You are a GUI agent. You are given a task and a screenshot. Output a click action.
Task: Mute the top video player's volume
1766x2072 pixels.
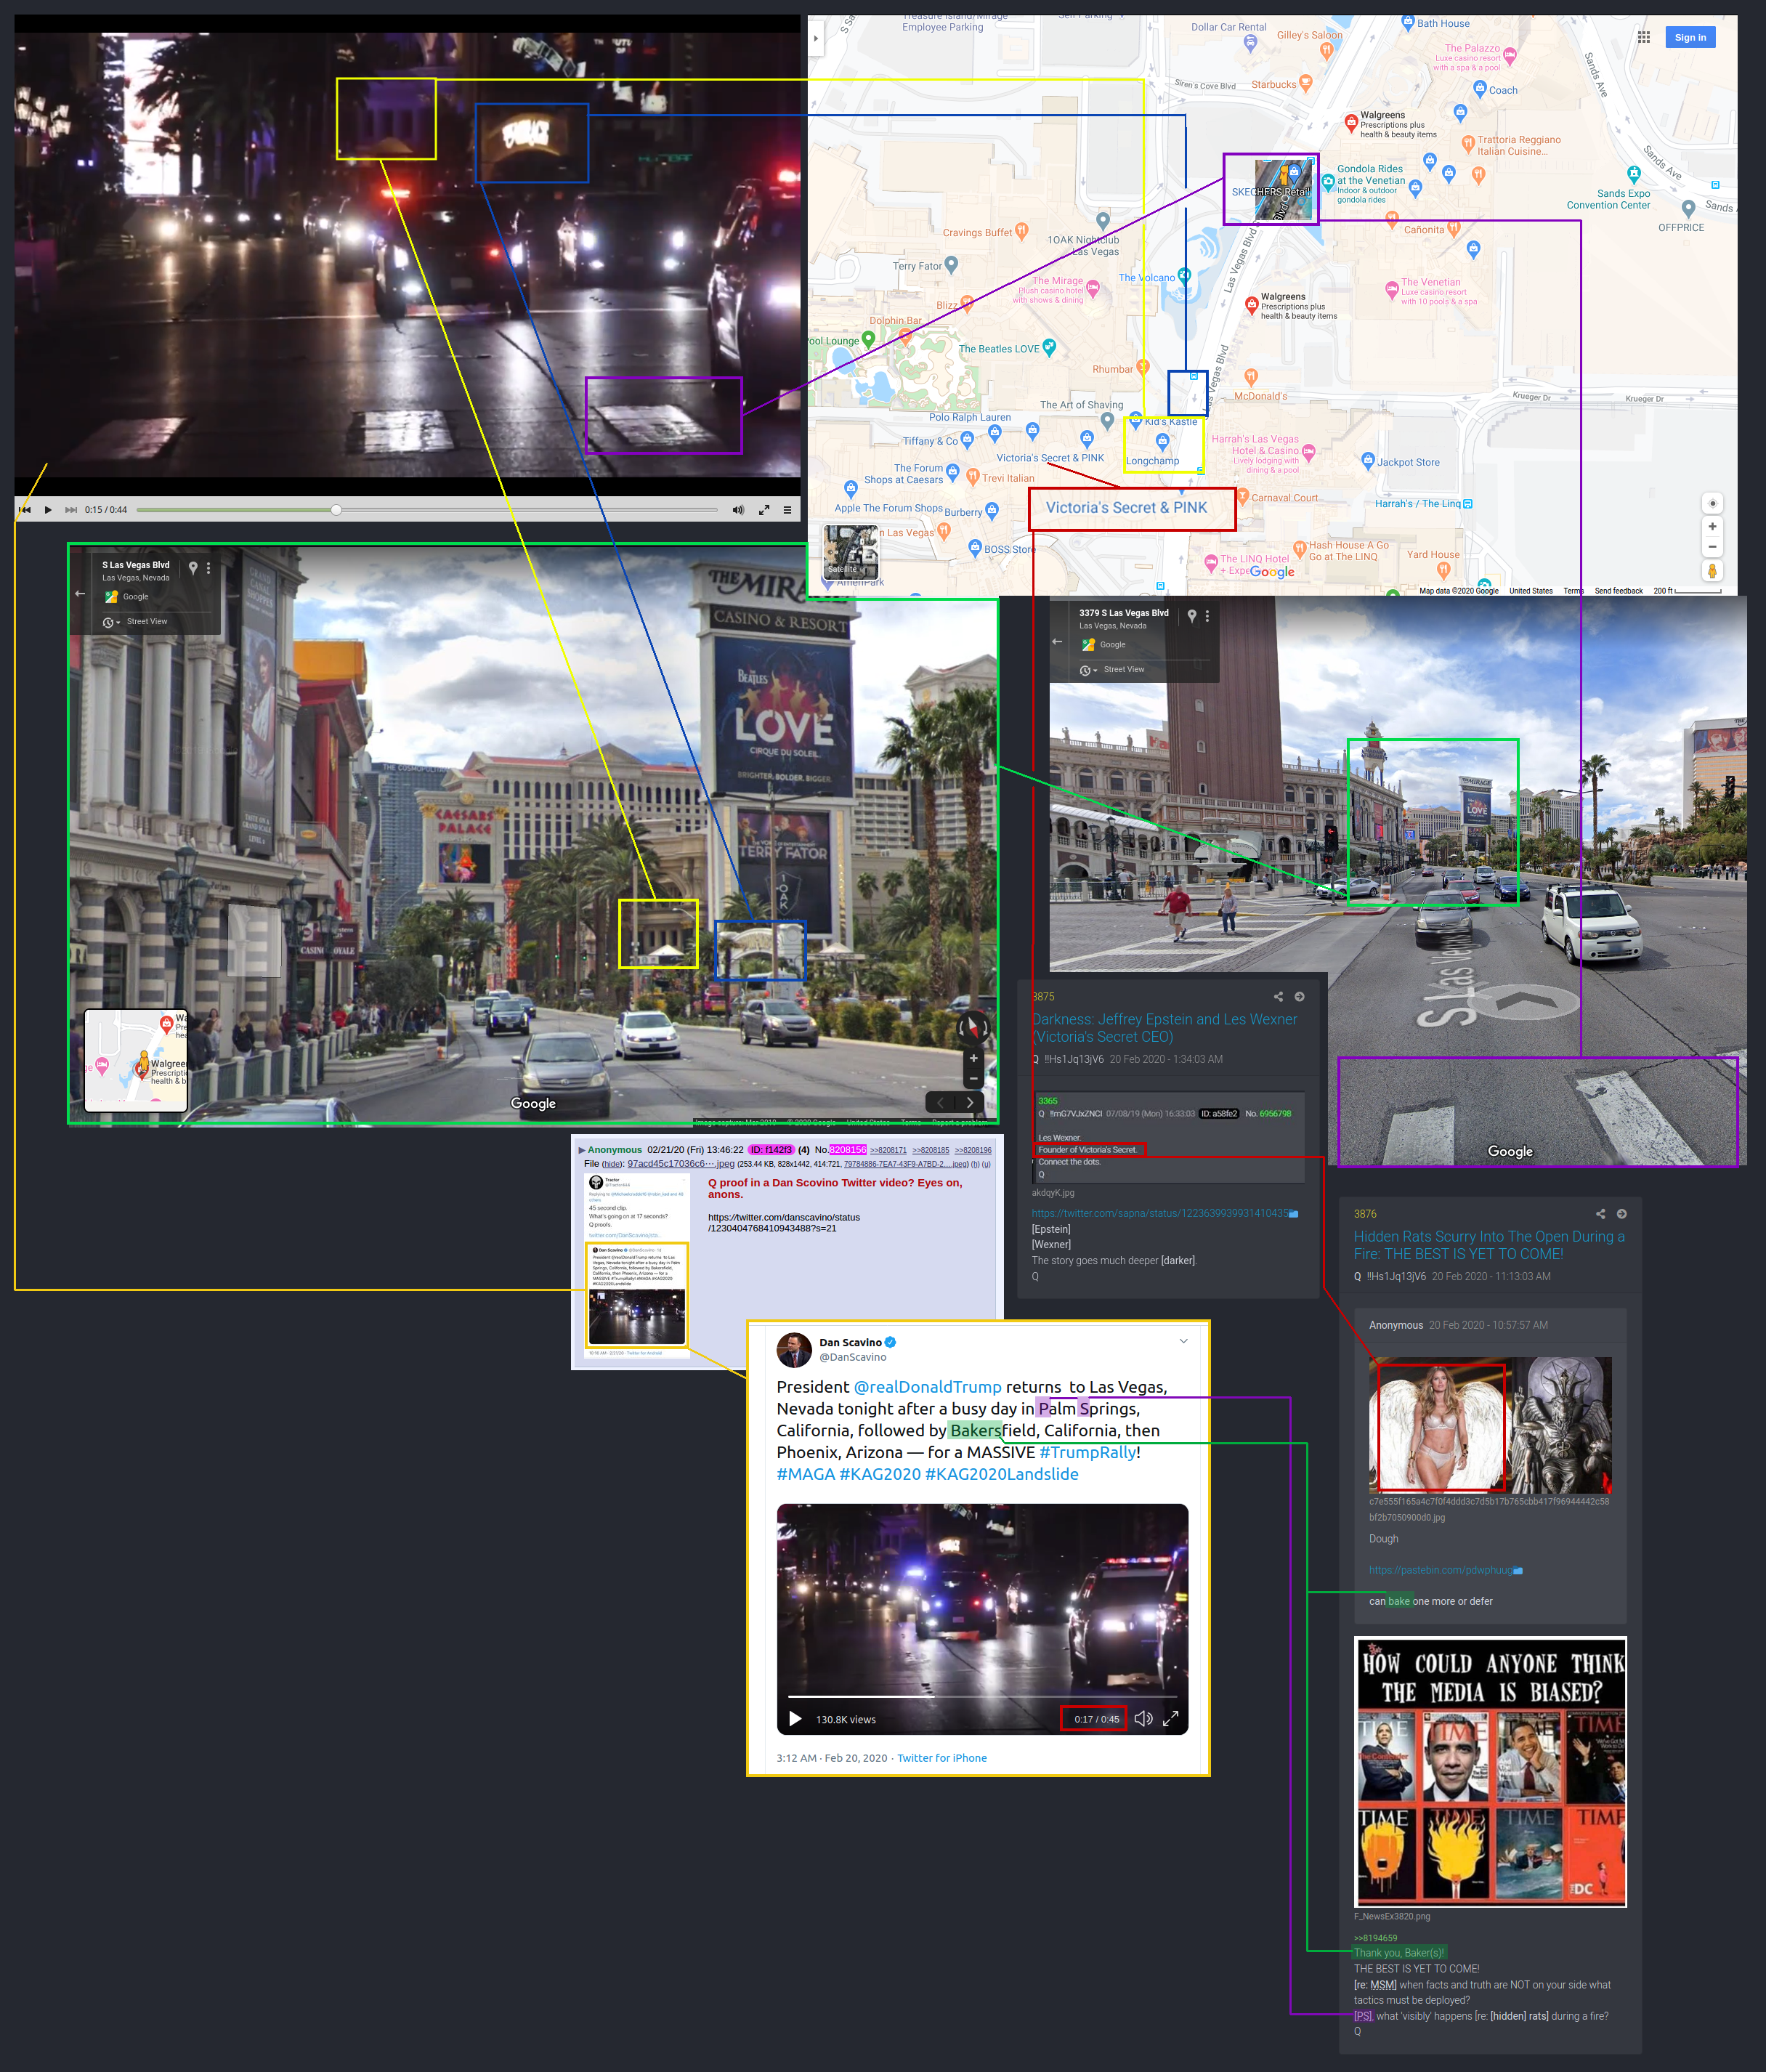738,510
